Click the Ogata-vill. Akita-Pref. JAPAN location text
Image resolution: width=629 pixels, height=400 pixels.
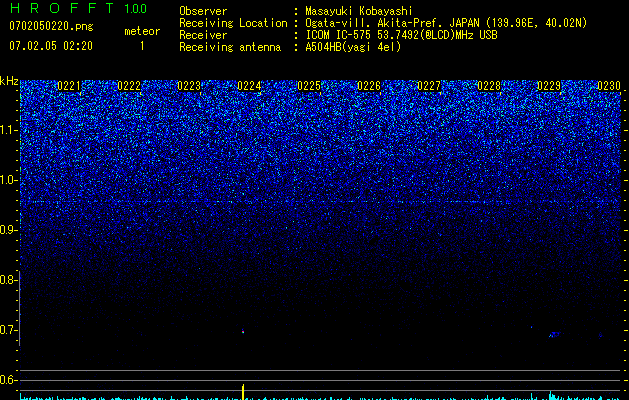coord(446,23)
